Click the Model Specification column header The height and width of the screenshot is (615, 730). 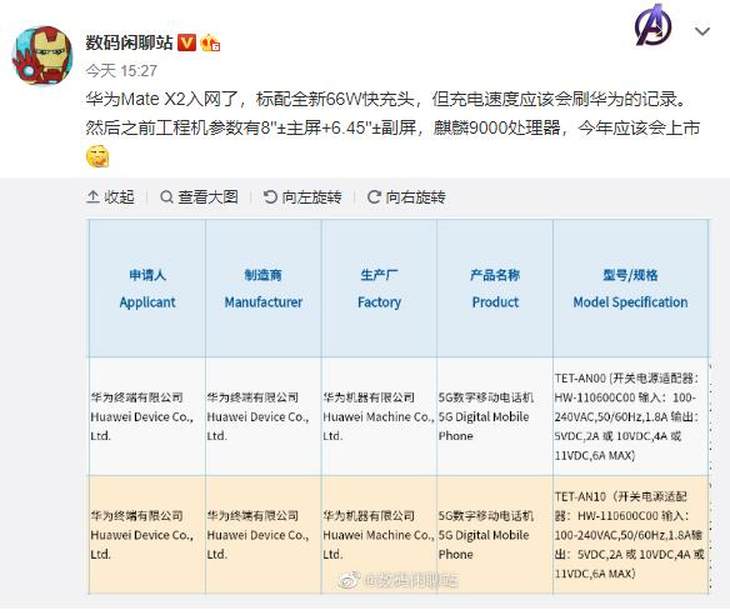click(630, 289)
